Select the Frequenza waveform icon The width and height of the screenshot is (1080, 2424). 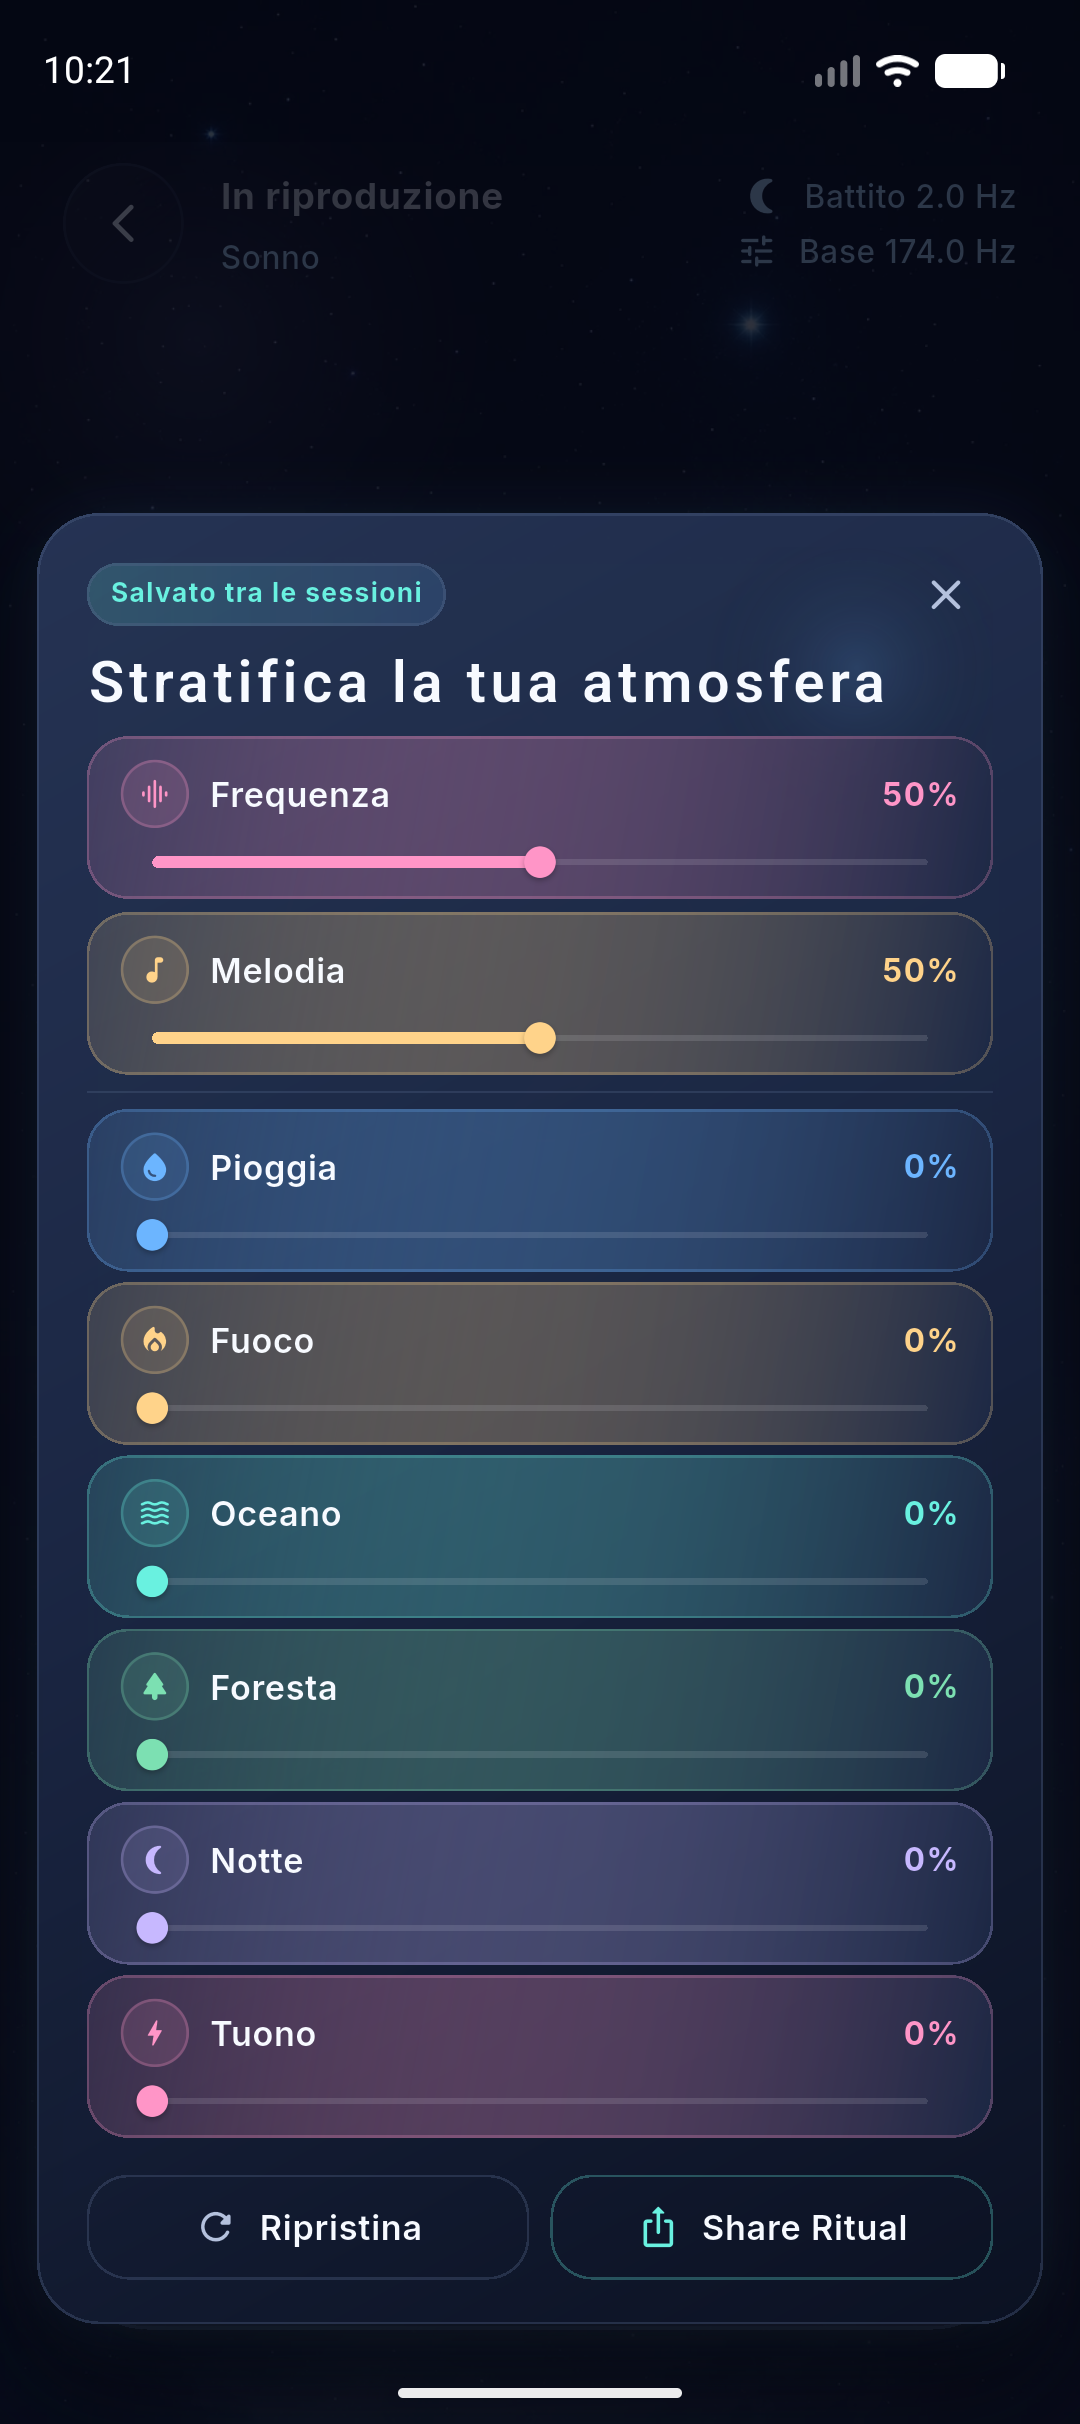(x=153, y=794)
